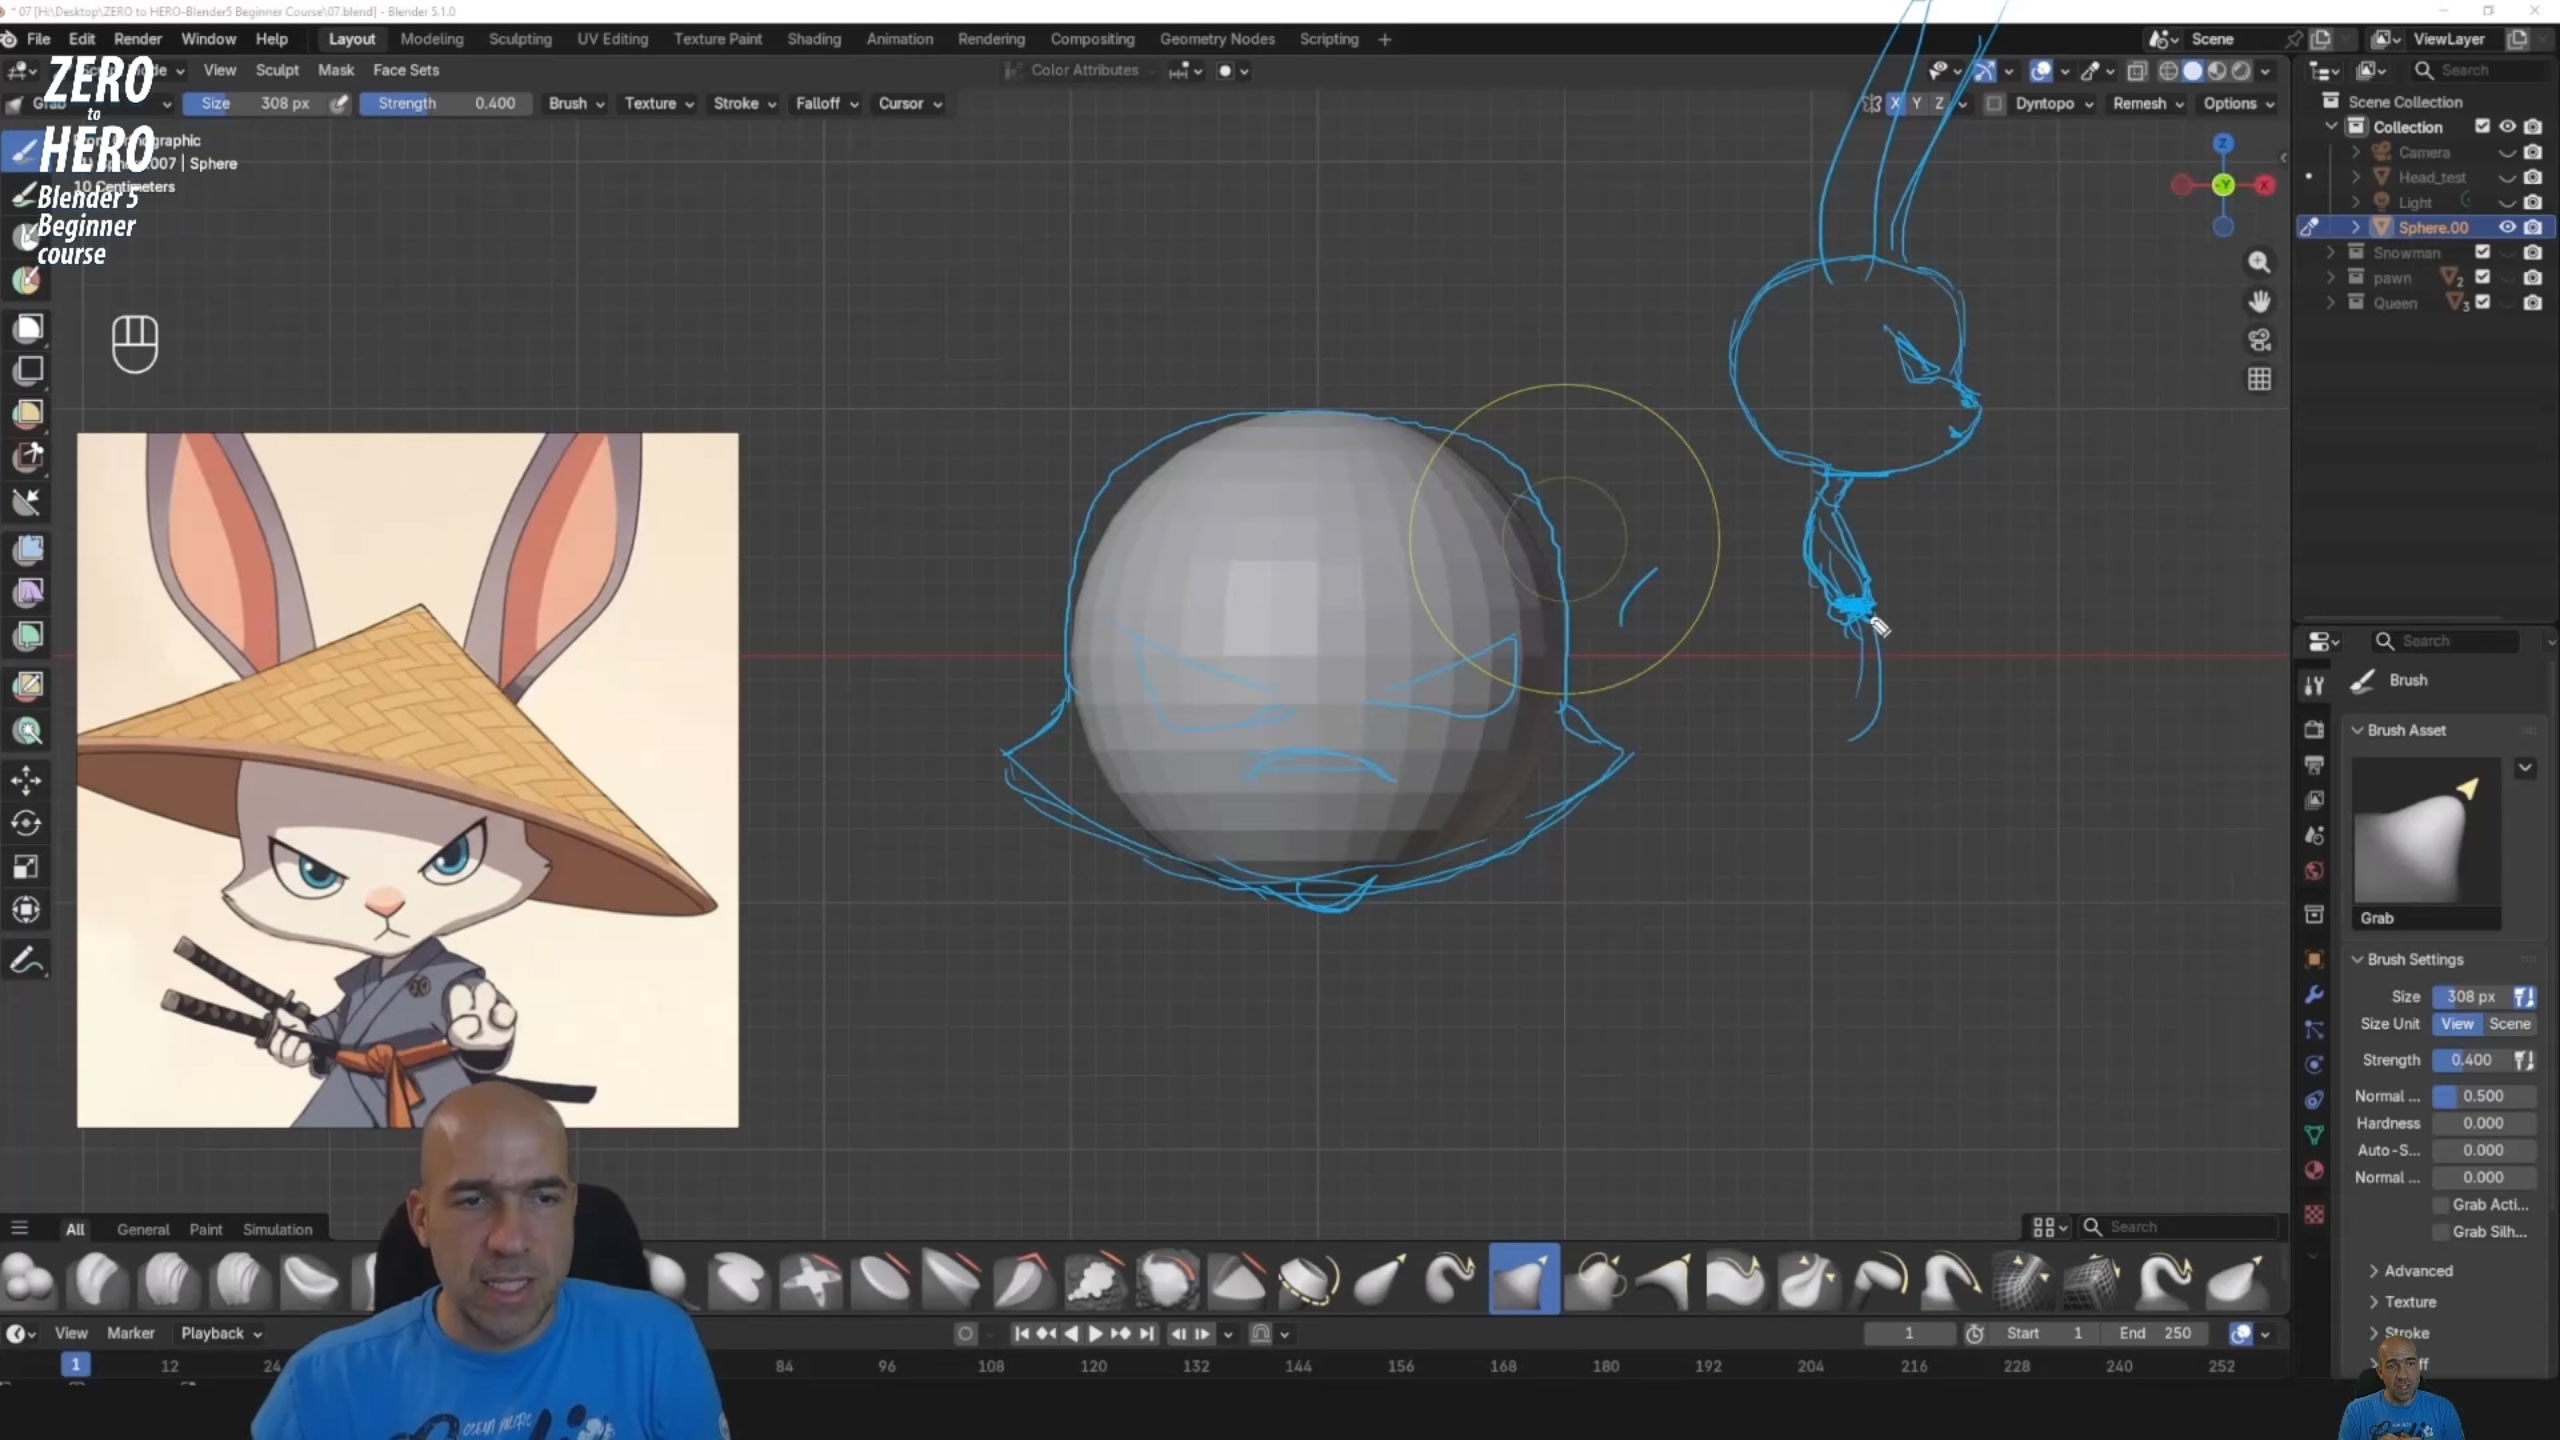Image resolution: width=2560 pixels, height=1440 pixels.
Task: Toggle size pressure sensitivity in Brush Settings
Action: [2524, 997]
